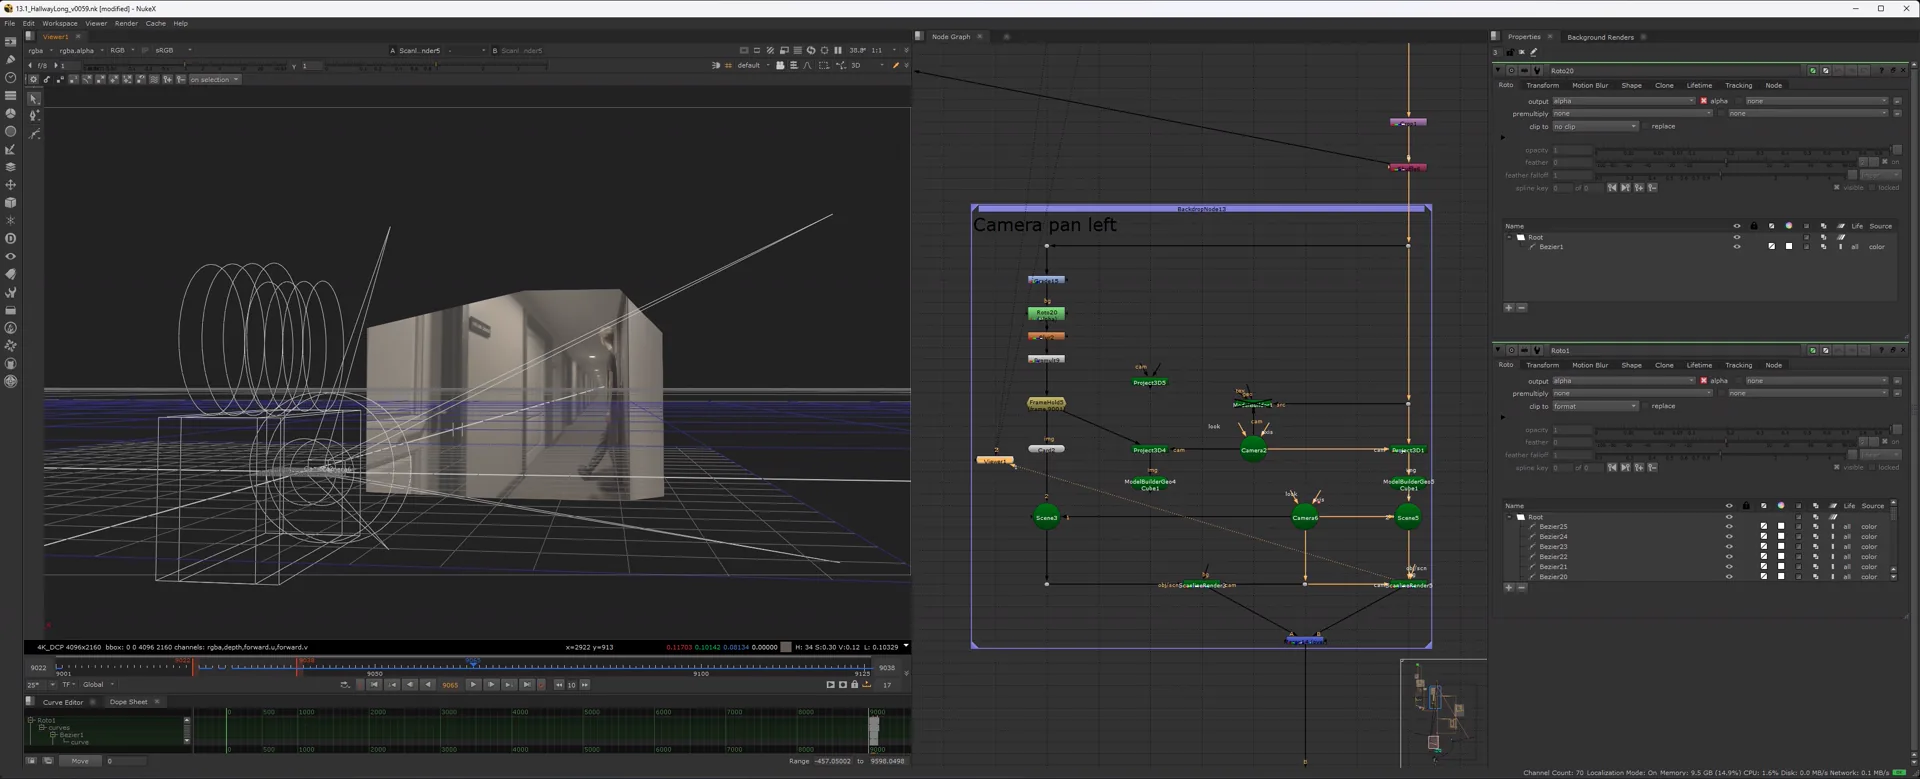1920x779 pixels.
Task: Click the pencil edit icon under Properties tab
Action: 1534,52
